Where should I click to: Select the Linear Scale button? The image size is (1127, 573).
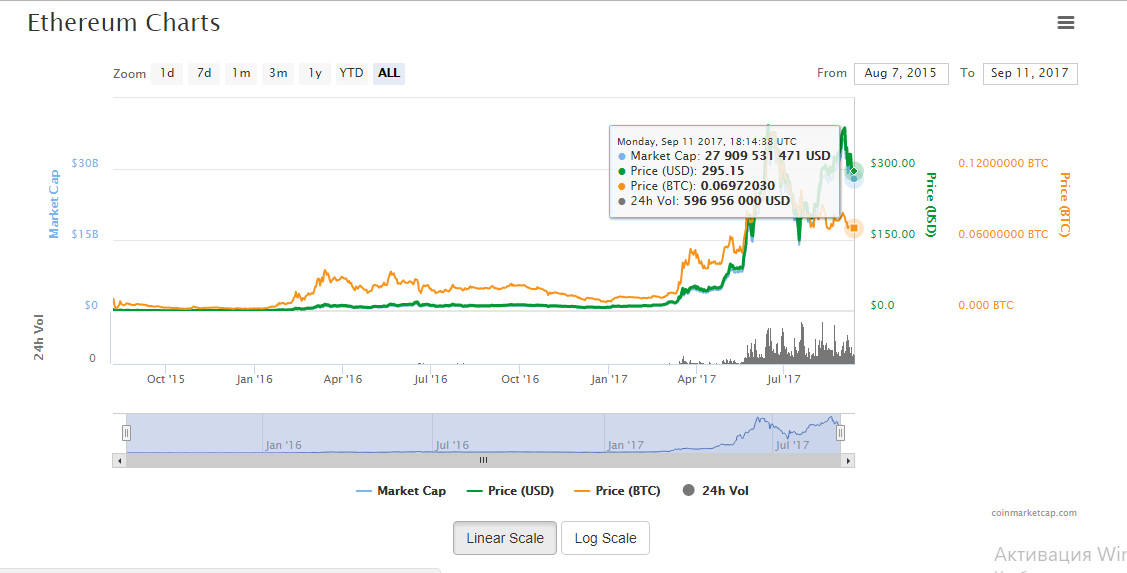pos(505,538)
